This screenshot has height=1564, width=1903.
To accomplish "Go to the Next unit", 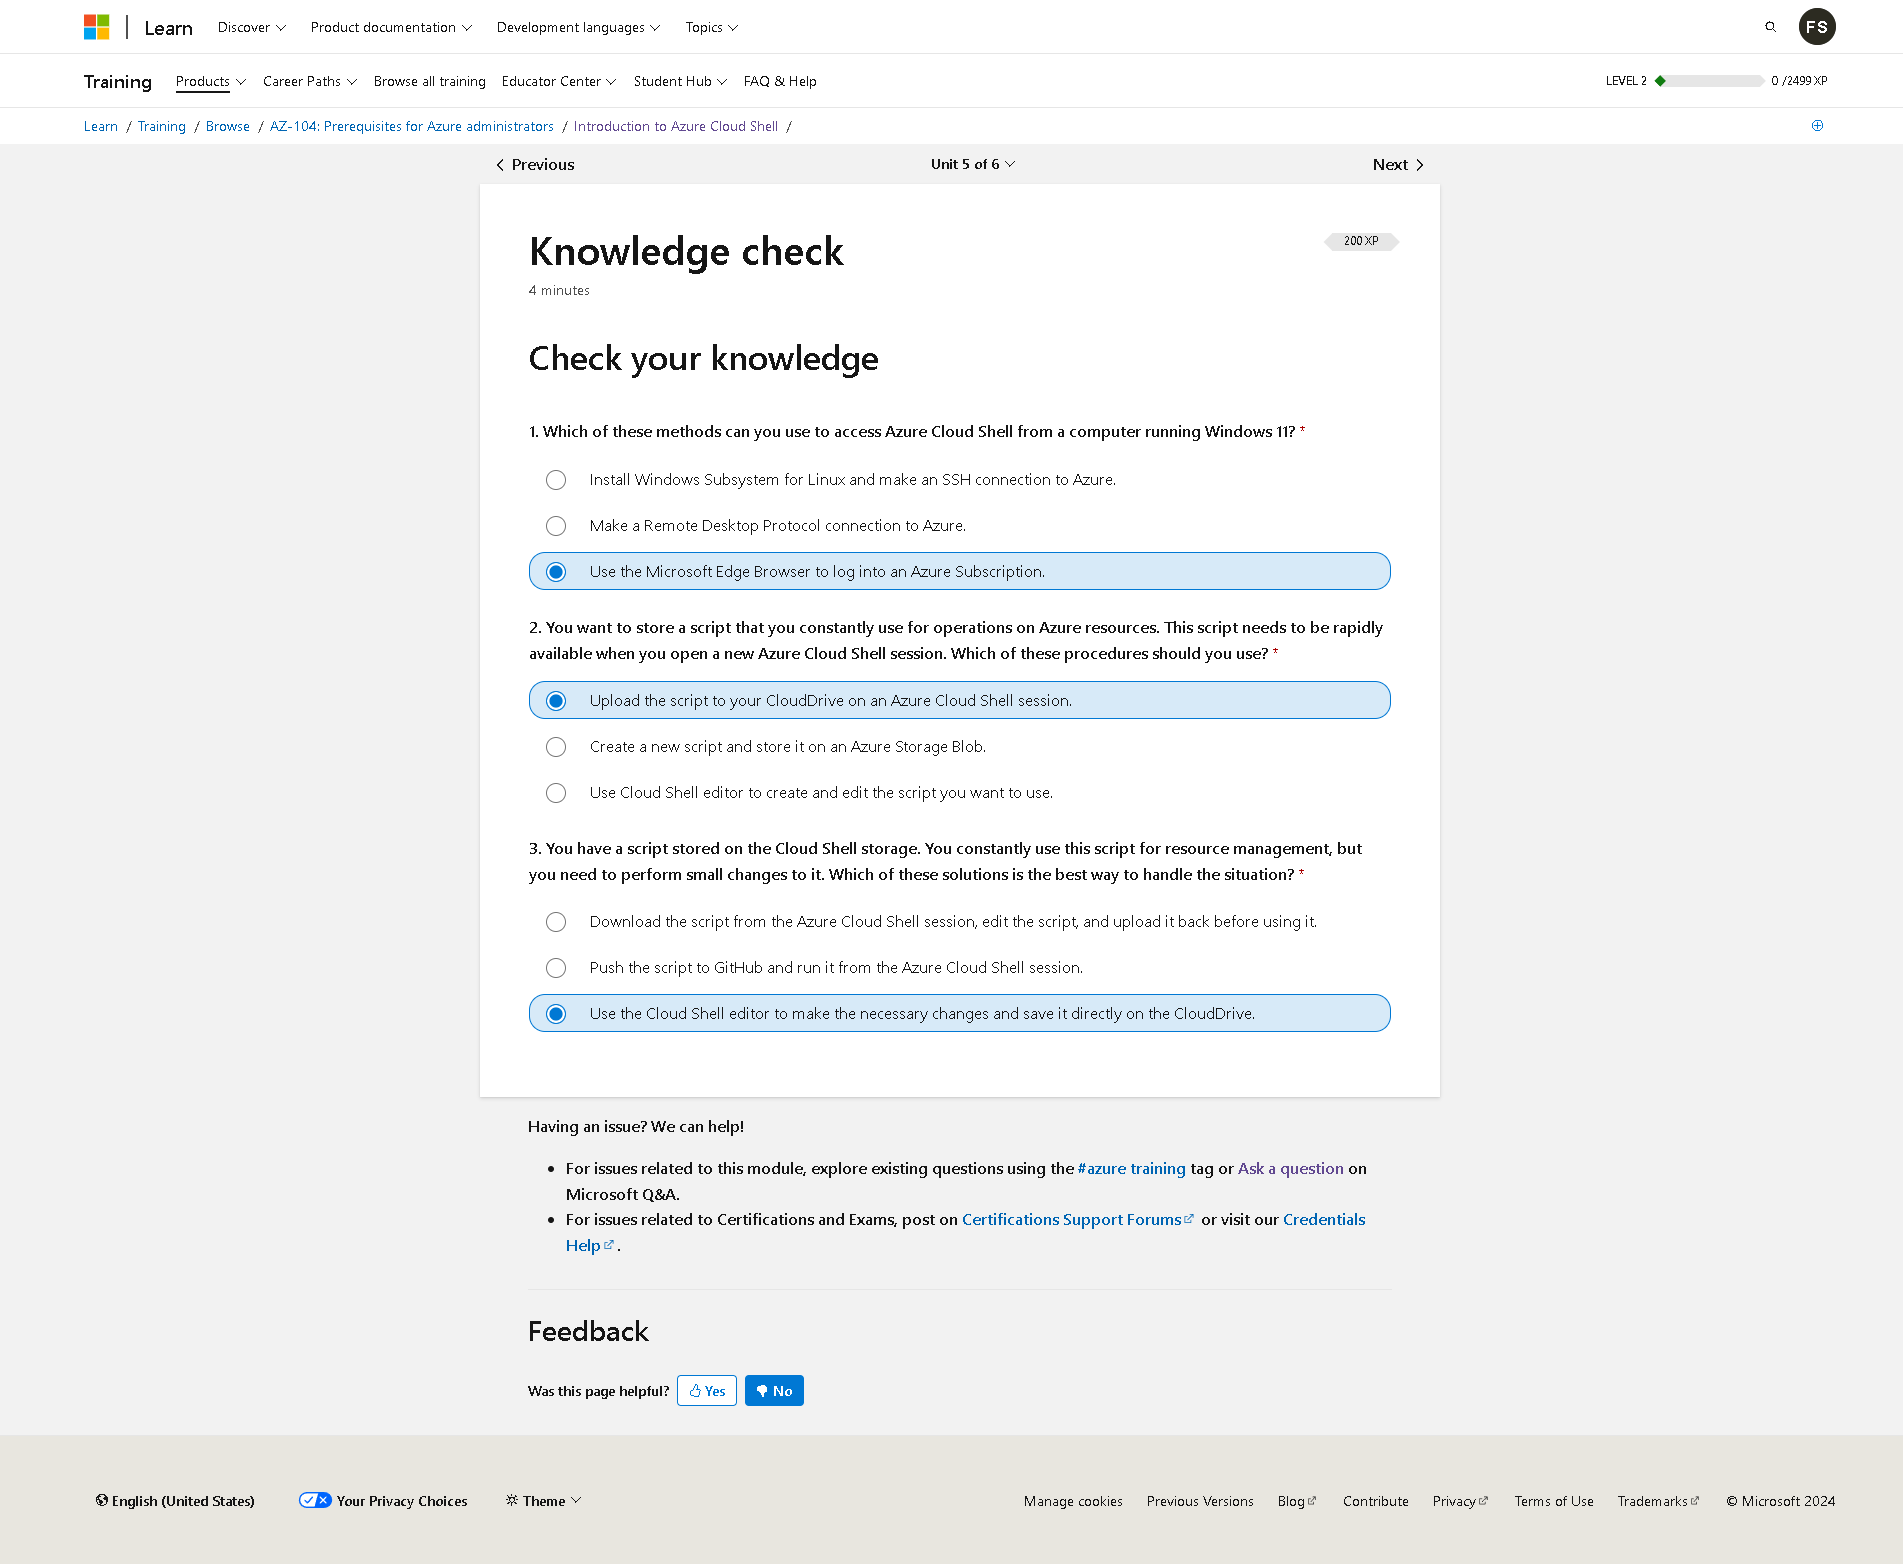I will [x=1397, y=165].
